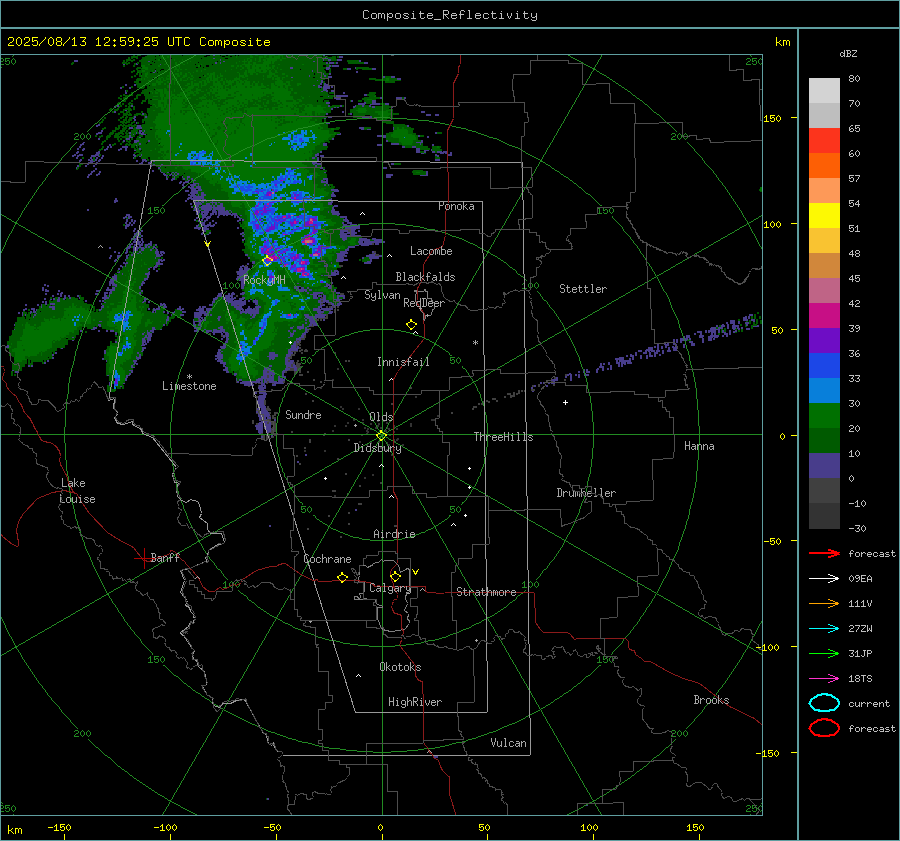Viewport: 900px width, 841px height.
Task: Click the red cross marker at Banff
Action: [x=143, y=558]
